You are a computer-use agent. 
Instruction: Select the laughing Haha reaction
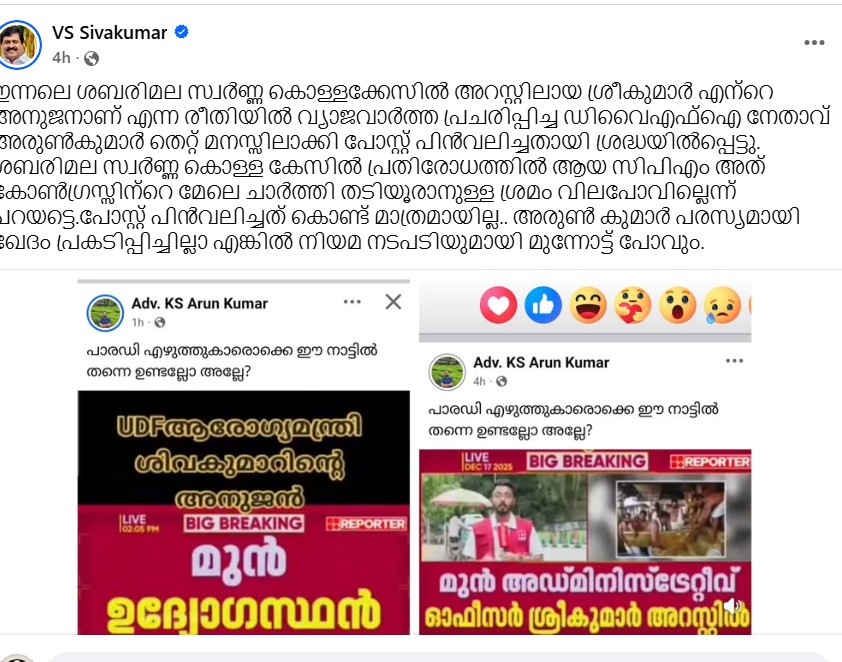pos(588,305)
